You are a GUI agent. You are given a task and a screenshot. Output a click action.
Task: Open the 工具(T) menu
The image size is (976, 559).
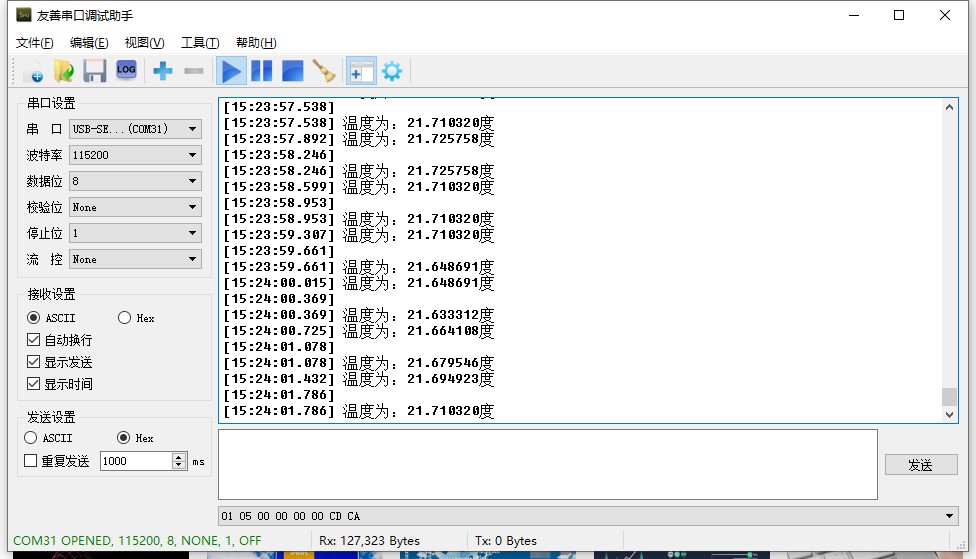pyautogui.click(x=200, y=42)
